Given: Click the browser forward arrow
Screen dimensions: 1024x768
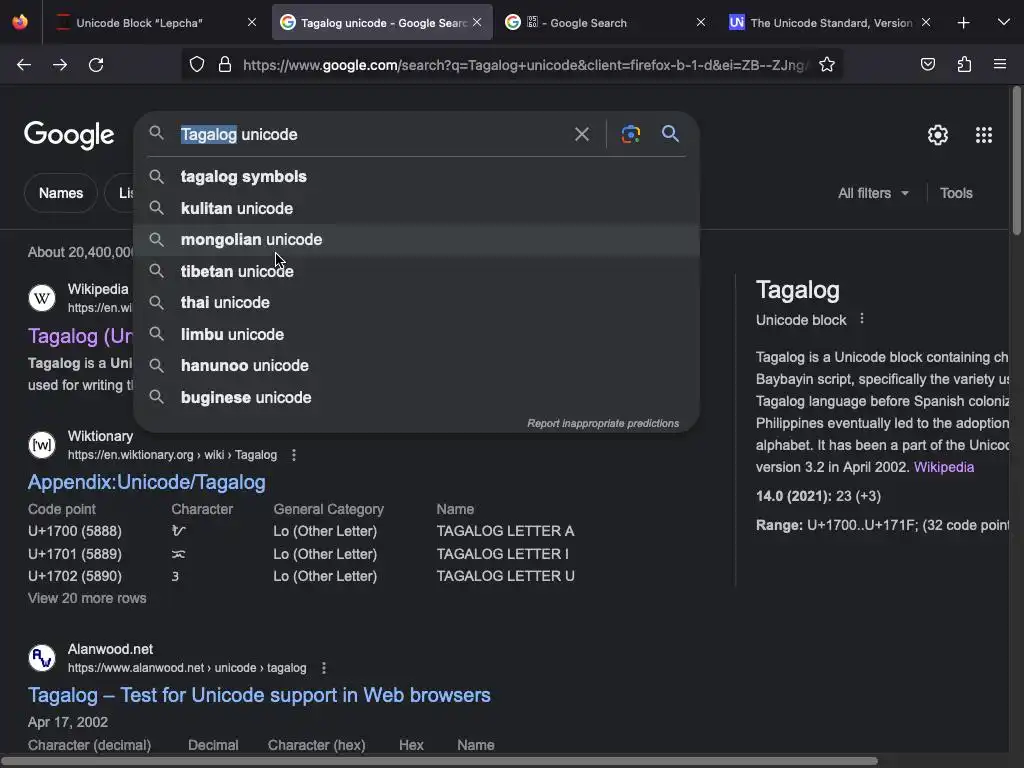Looking at the screenshot, I should pyautogui.click(x=60, y=65).
